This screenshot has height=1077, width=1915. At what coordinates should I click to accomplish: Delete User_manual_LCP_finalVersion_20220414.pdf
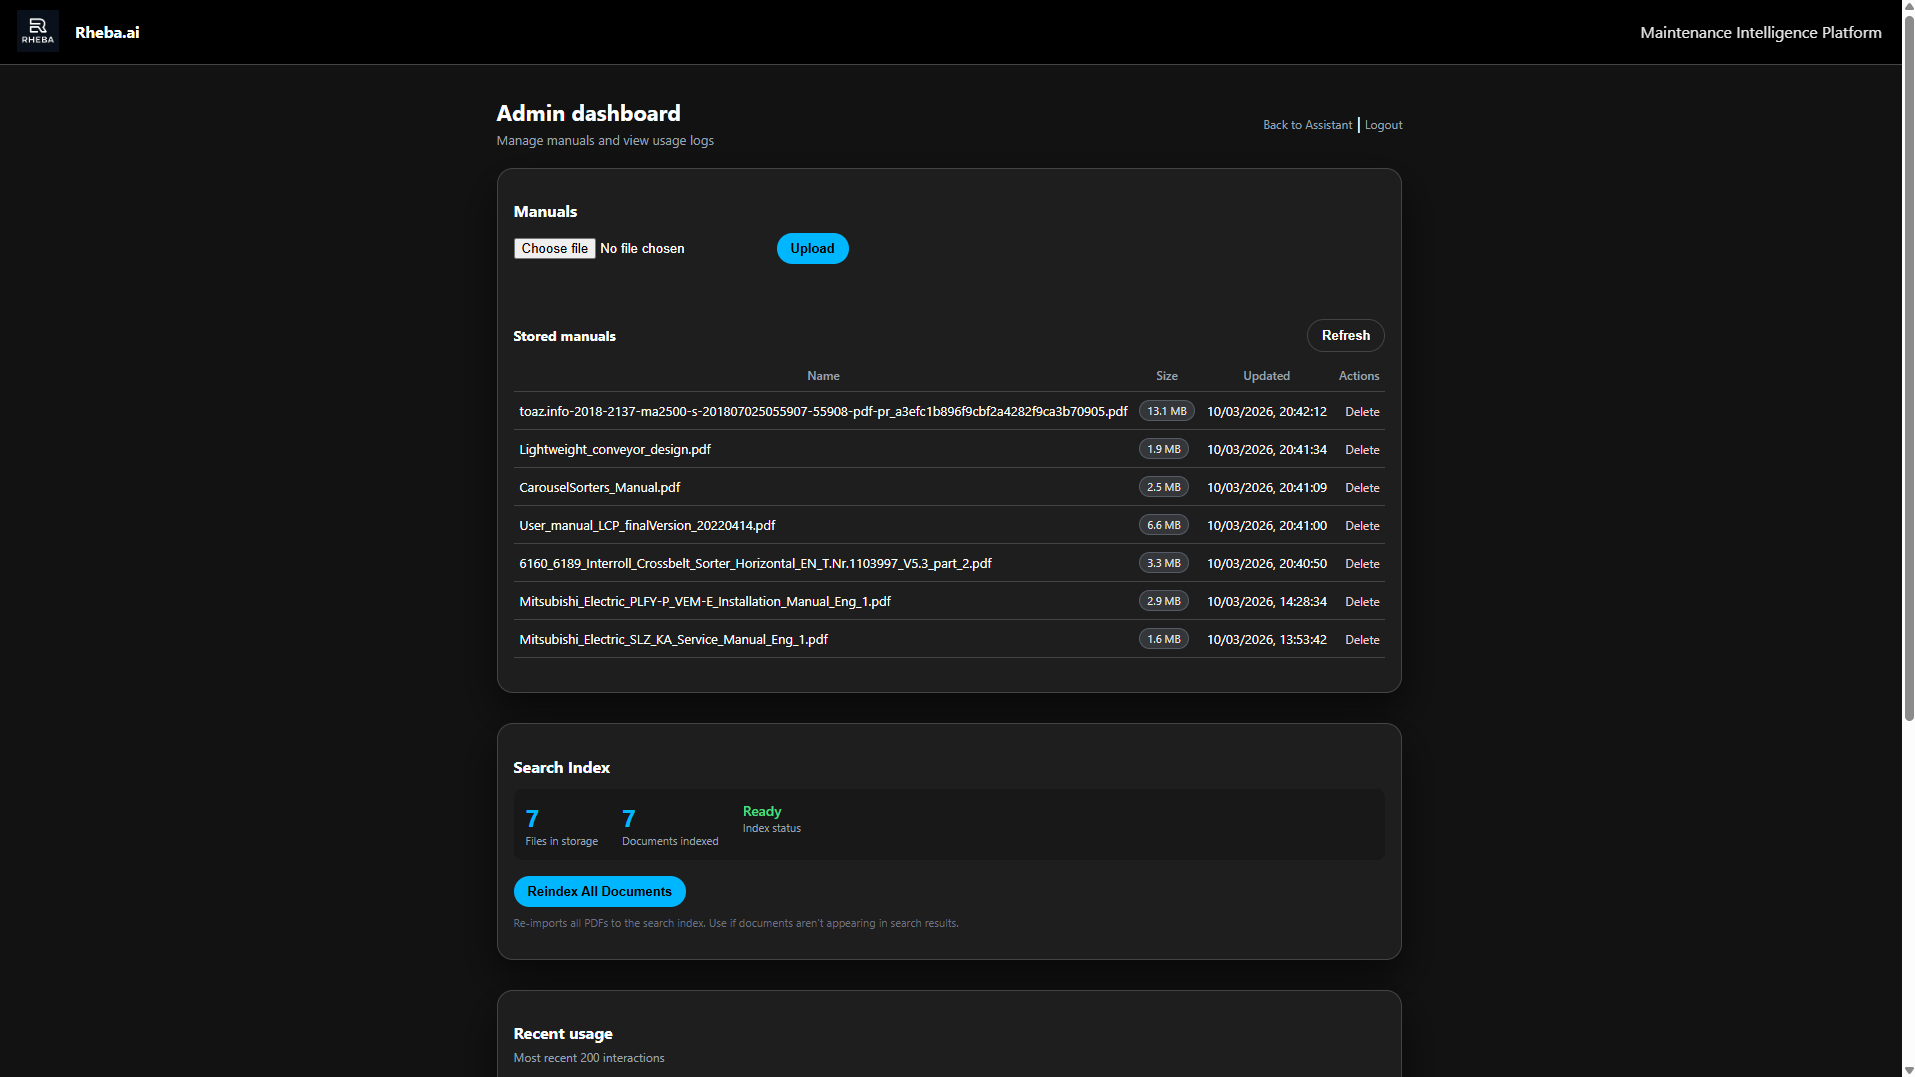1362,525
